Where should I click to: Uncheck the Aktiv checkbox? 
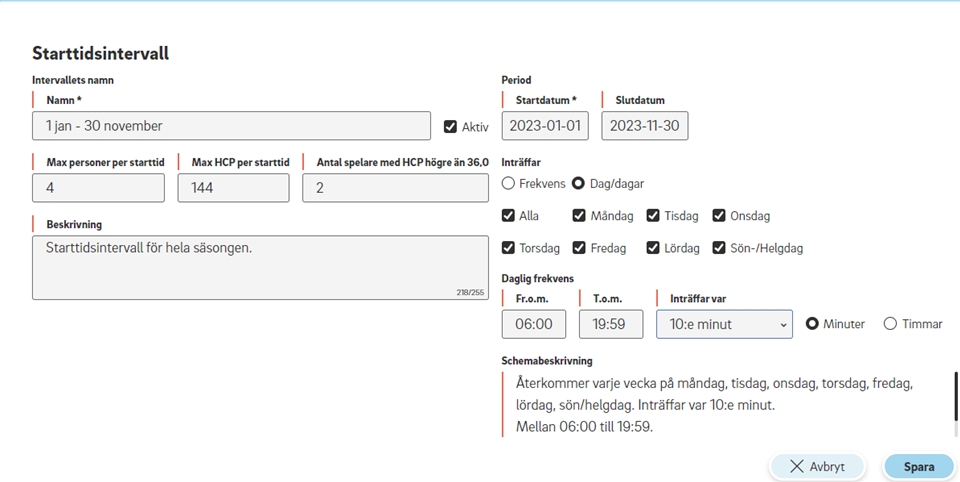point(450,127)
